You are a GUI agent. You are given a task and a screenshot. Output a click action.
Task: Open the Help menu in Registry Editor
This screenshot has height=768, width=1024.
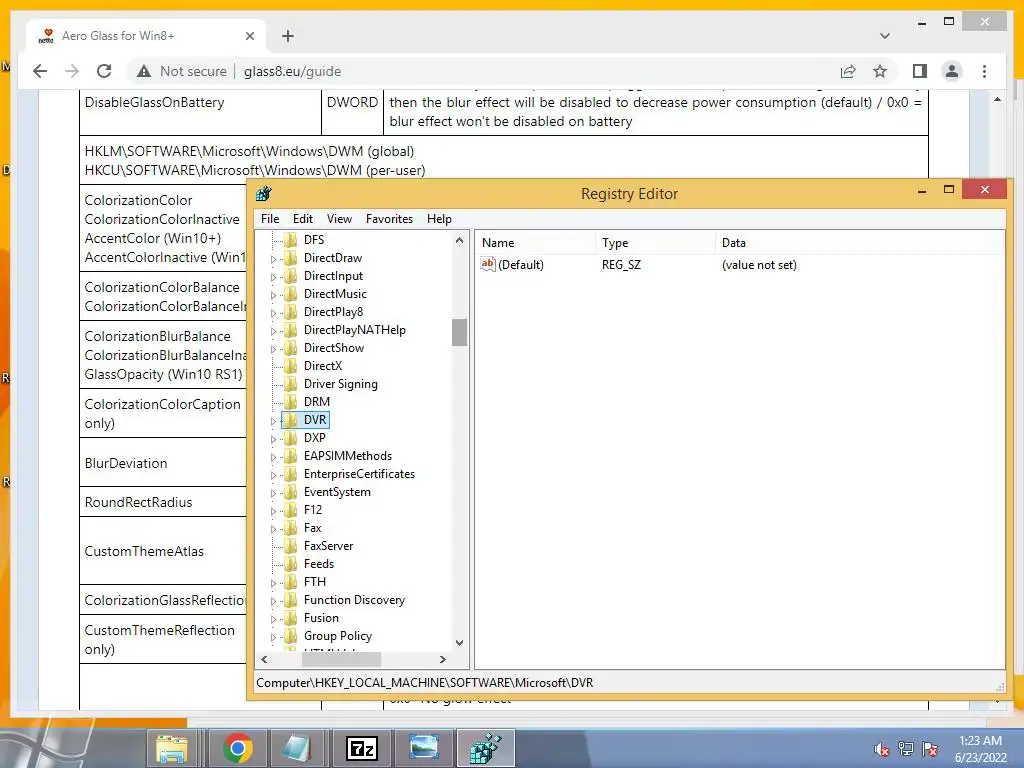point(439,219)
